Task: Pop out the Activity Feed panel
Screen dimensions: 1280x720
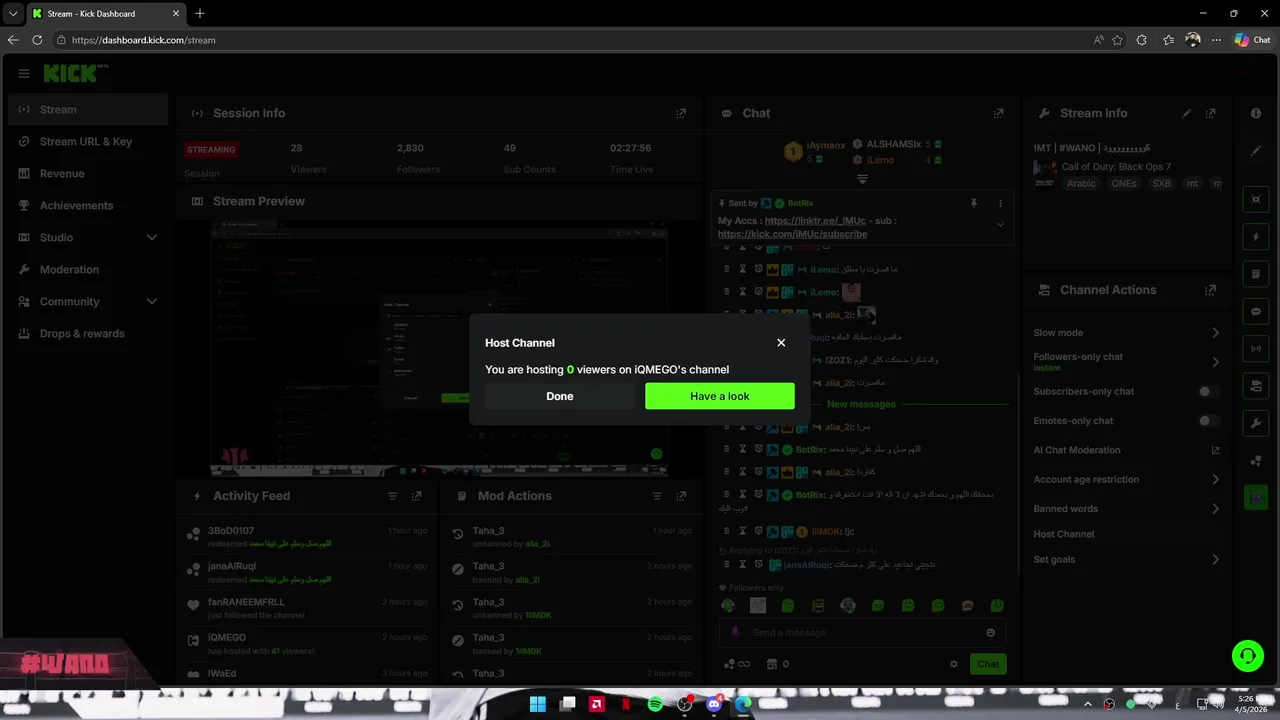Action: (x=417, y=496)
